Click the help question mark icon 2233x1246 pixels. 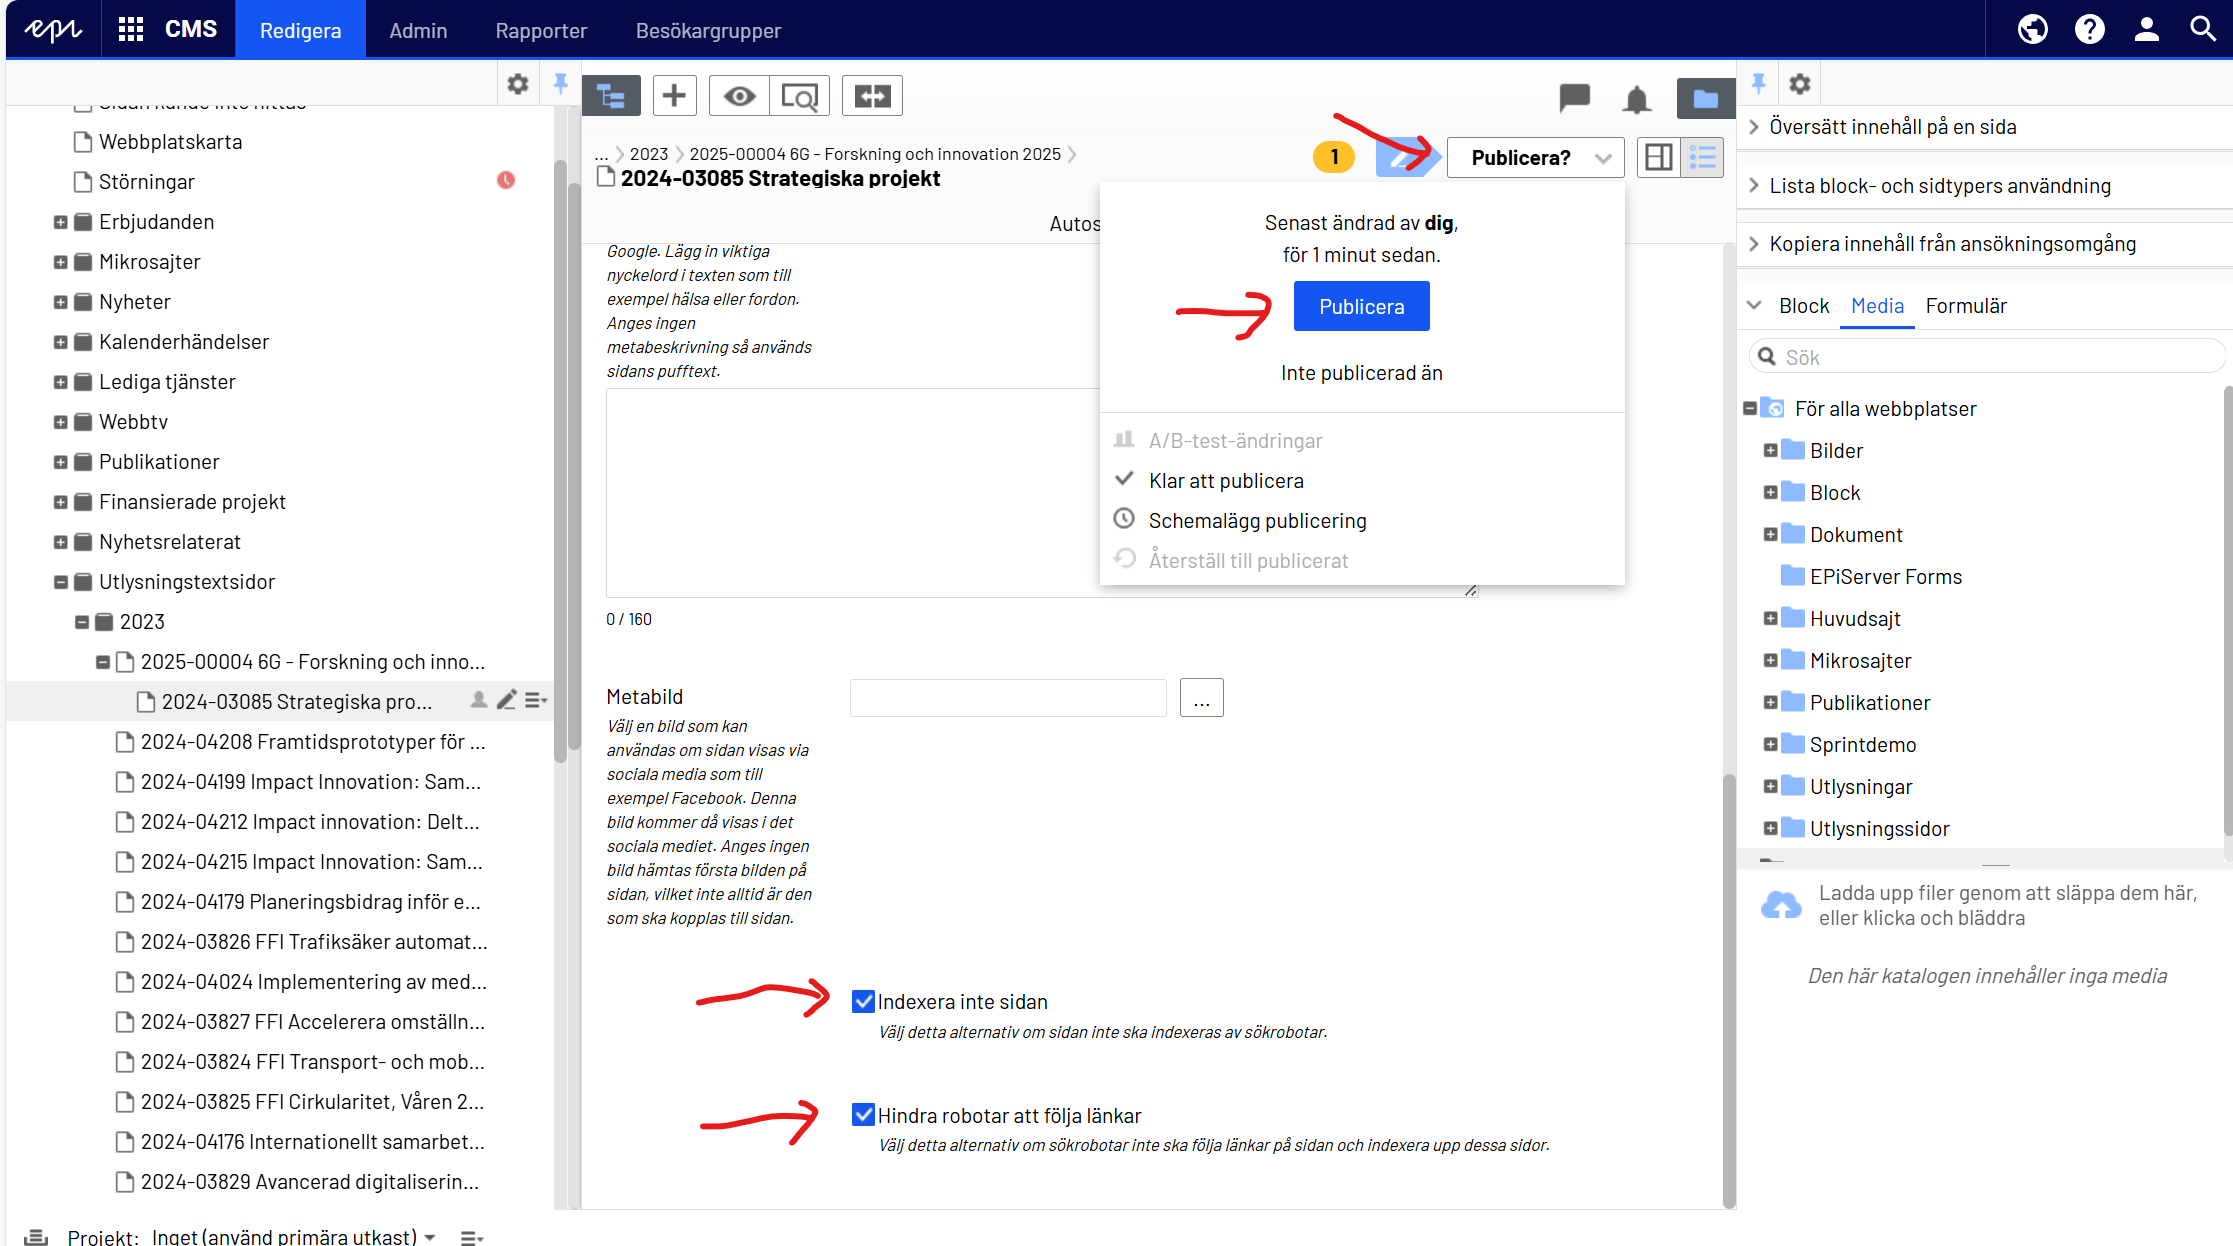(x=2089, y=29)
